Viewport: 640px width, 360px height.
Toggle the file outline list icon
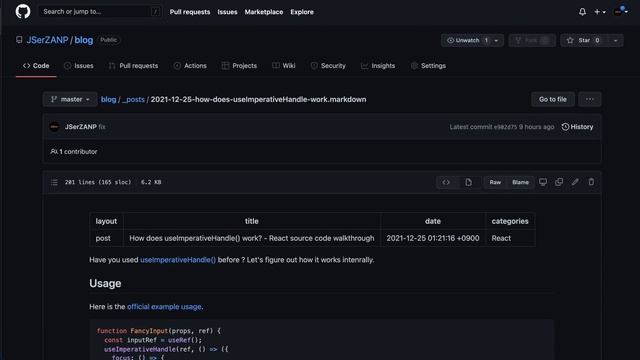pos(54,182)
